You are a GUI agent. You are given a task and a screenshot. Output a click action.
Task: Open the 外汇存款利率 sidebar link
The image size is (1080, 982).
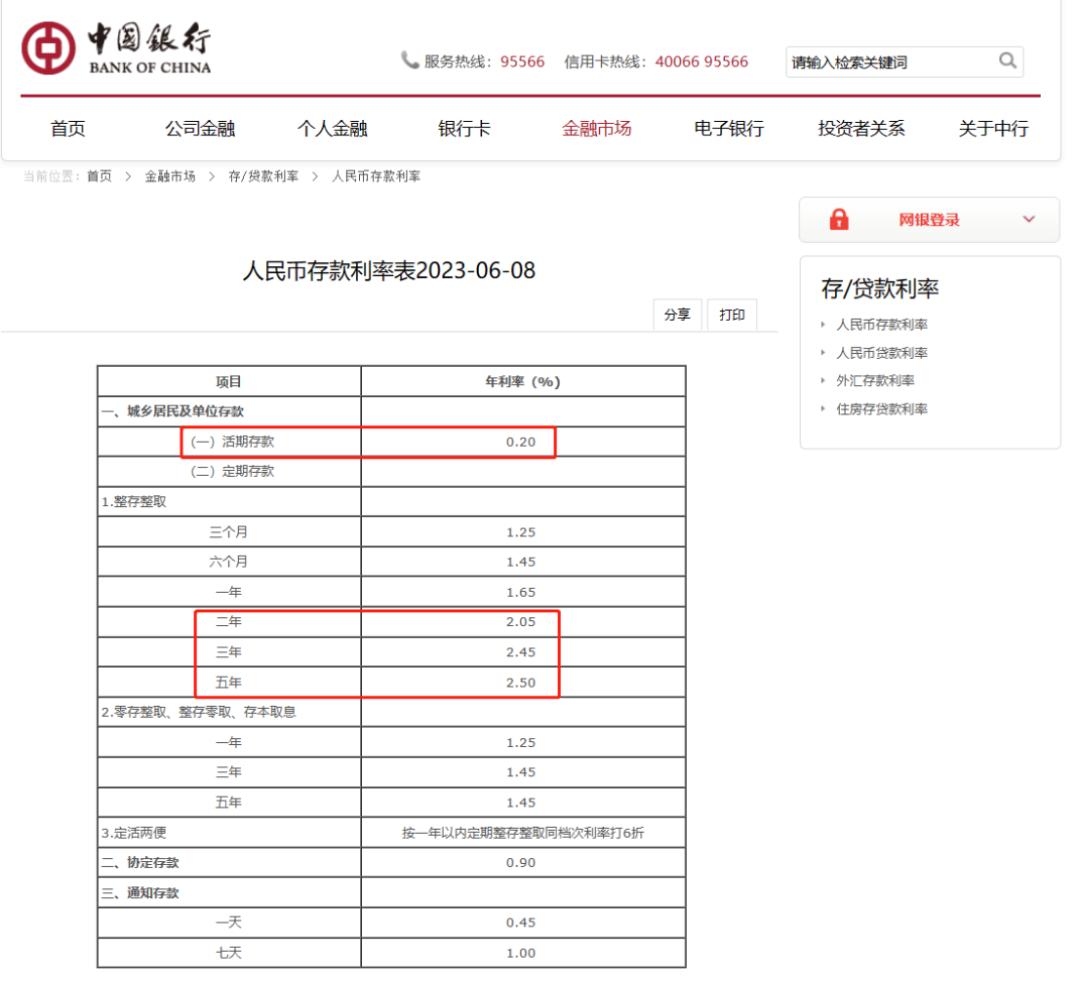[875, 380]
